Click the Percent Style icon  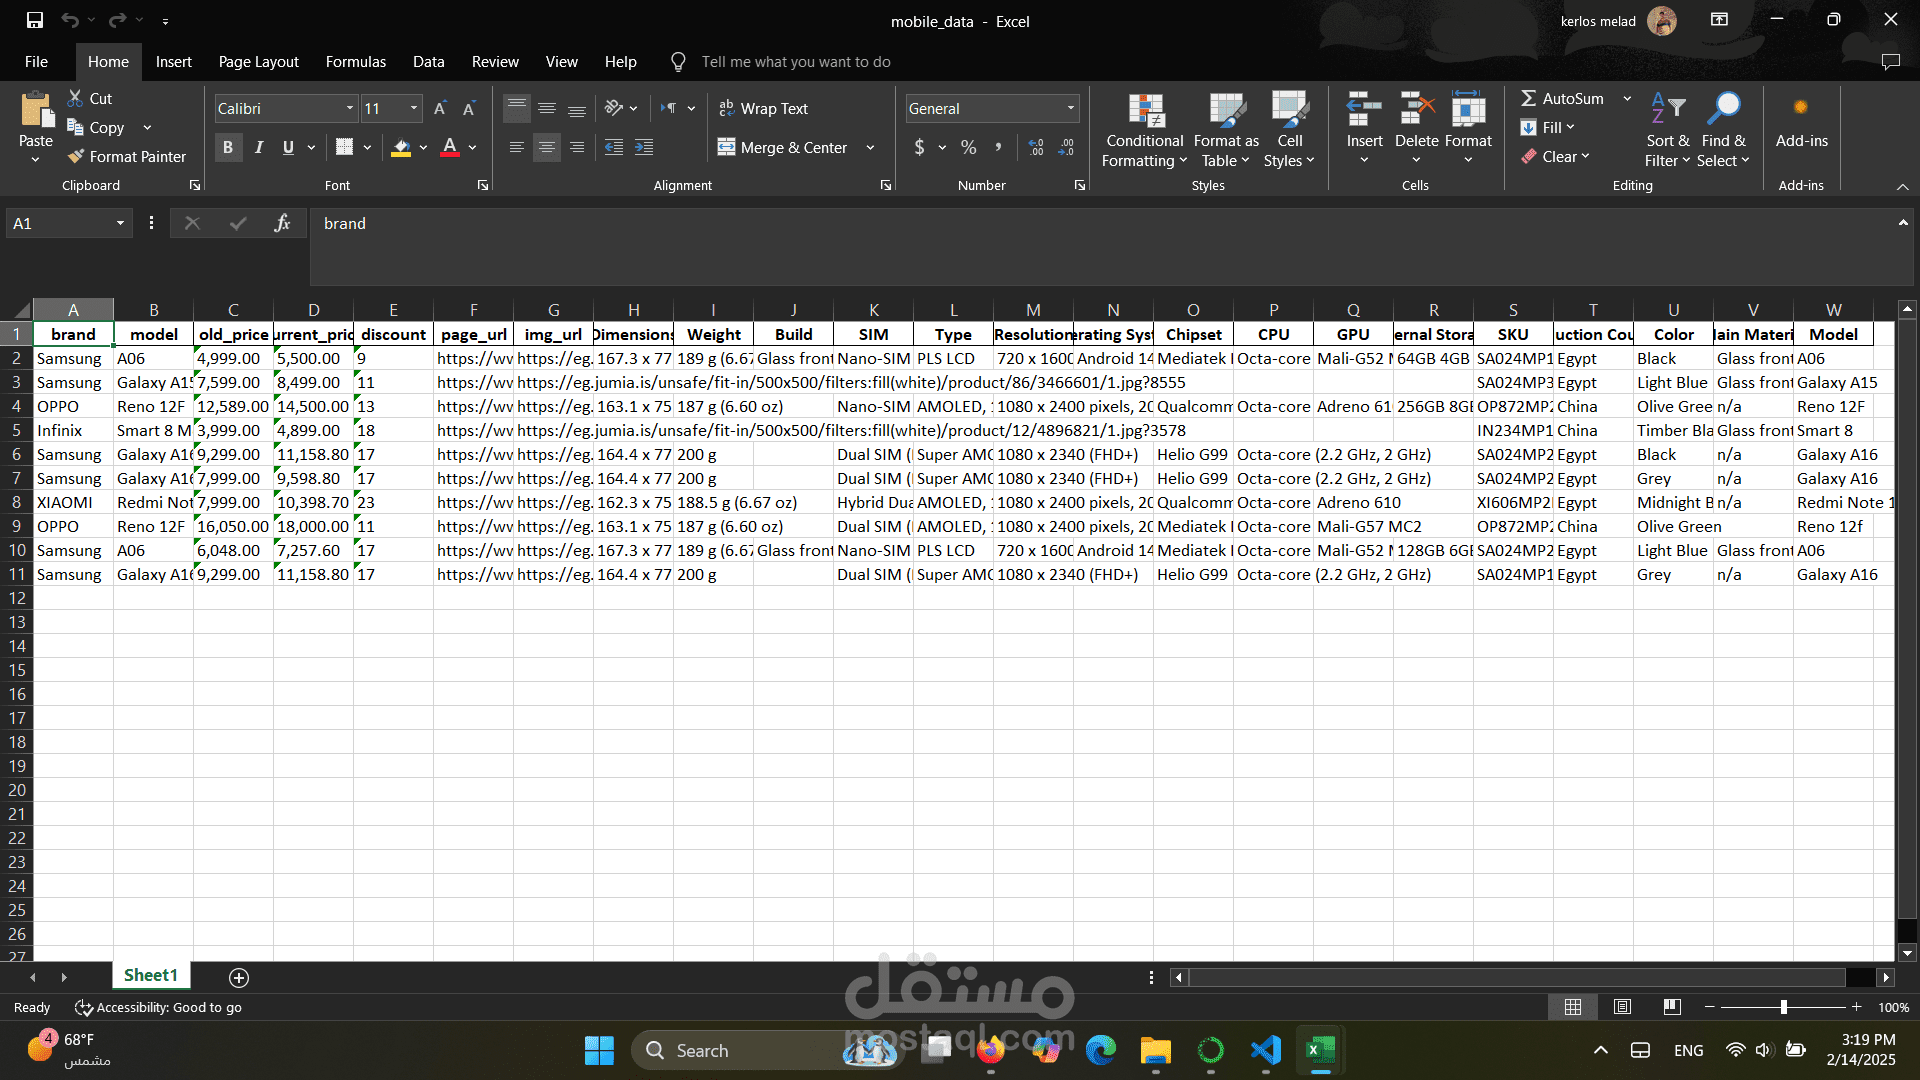[x=968, y=148]
